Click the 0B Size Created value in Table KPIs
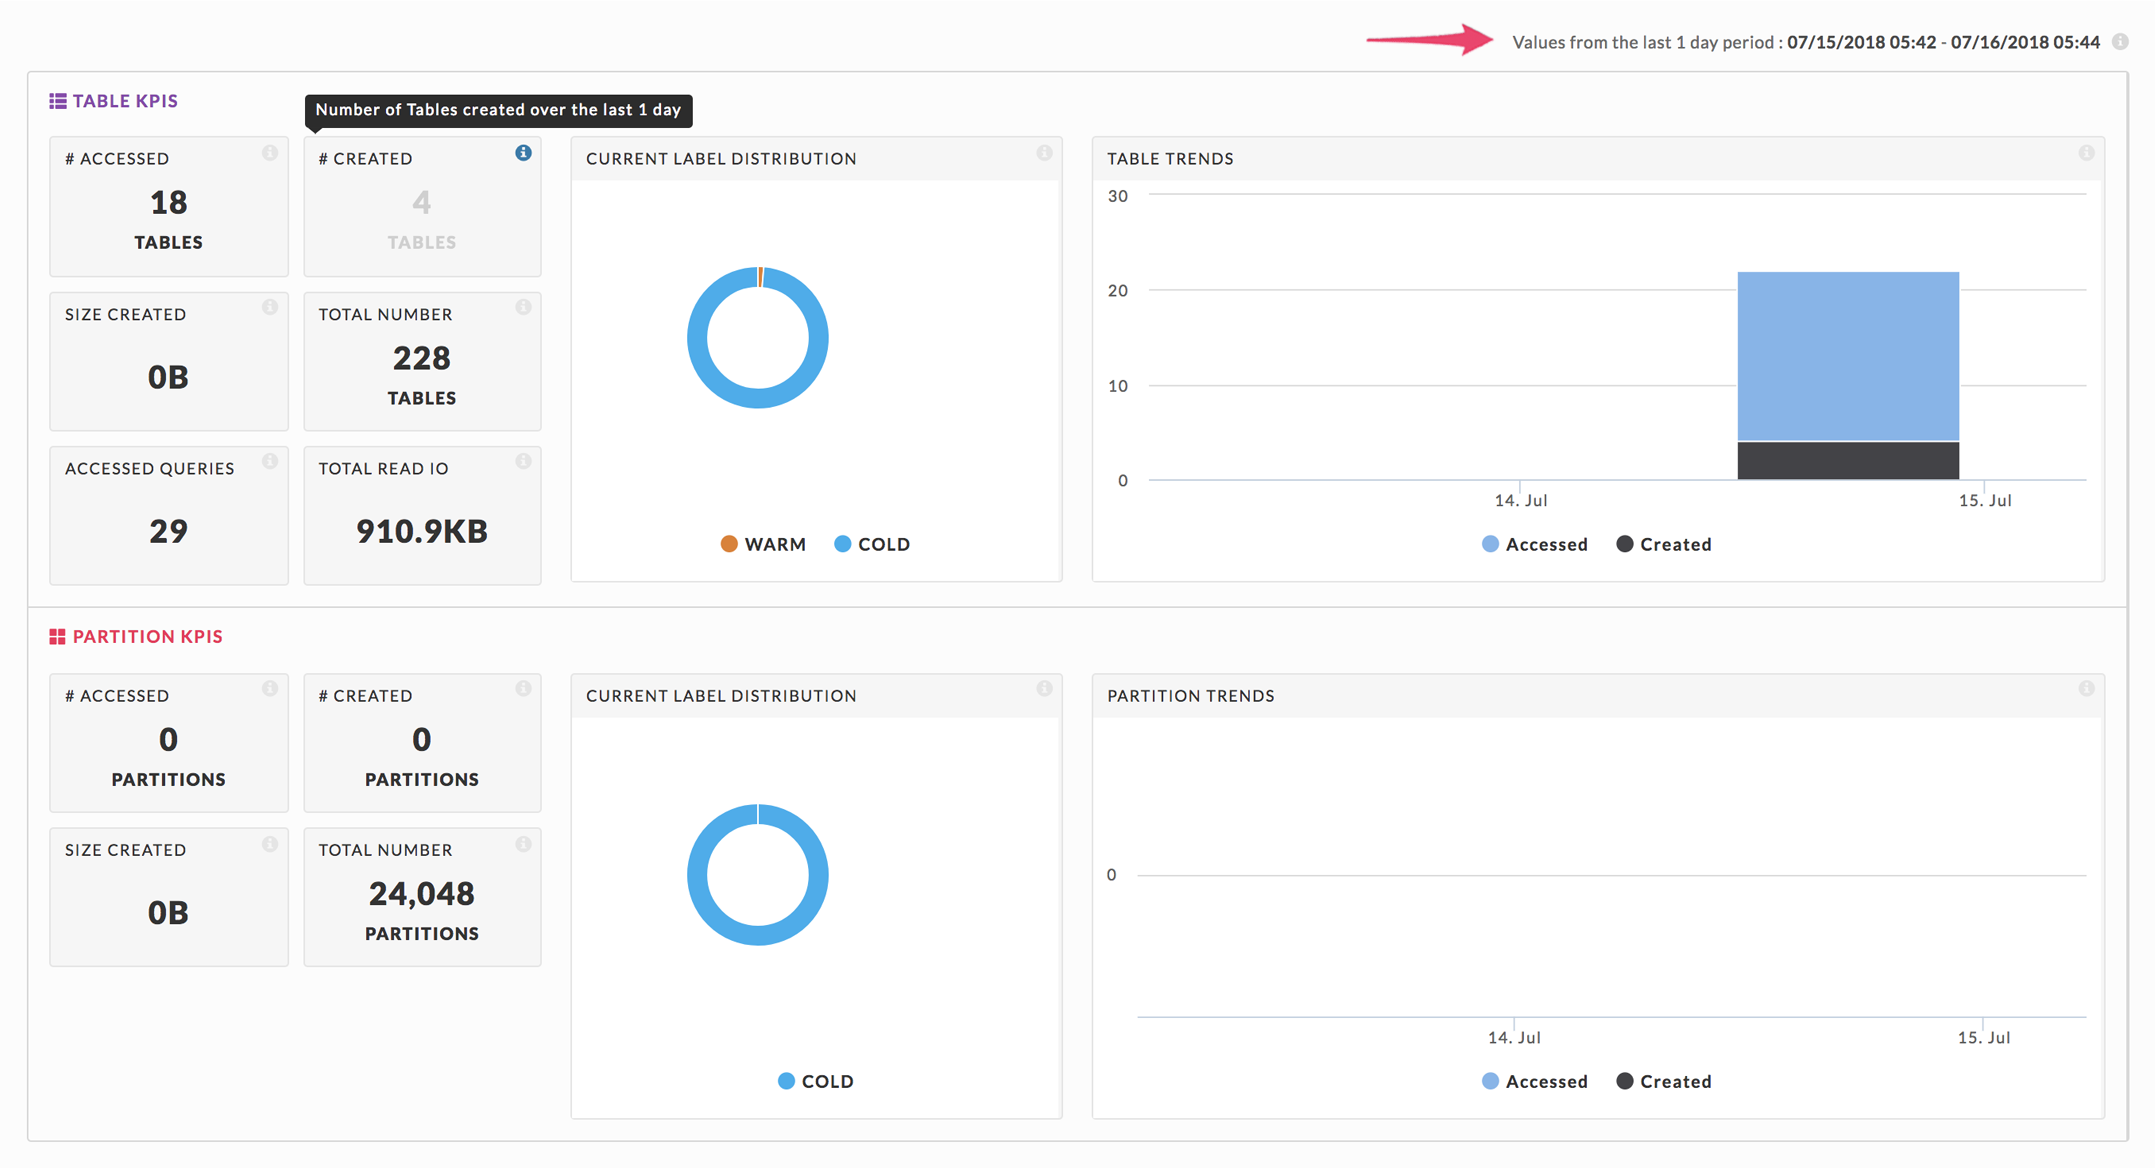This screenshot has width=2155, height=1168. (x=168, y=377)
